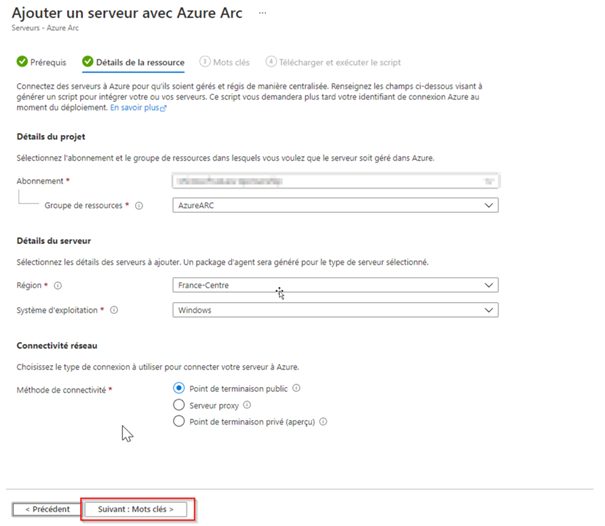The width and height of the screenshot is (605, 526).
Task: Show info for Point de terminaison public
Action: (x=296, y=388)
